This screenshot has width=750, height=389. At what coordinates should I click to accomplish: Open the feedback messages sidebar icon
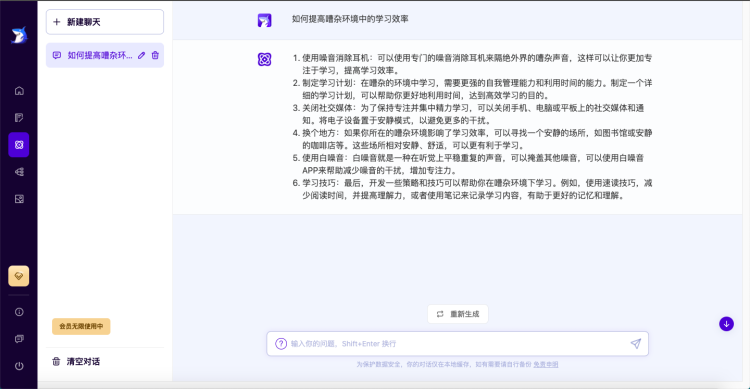[x=19, y=339]
